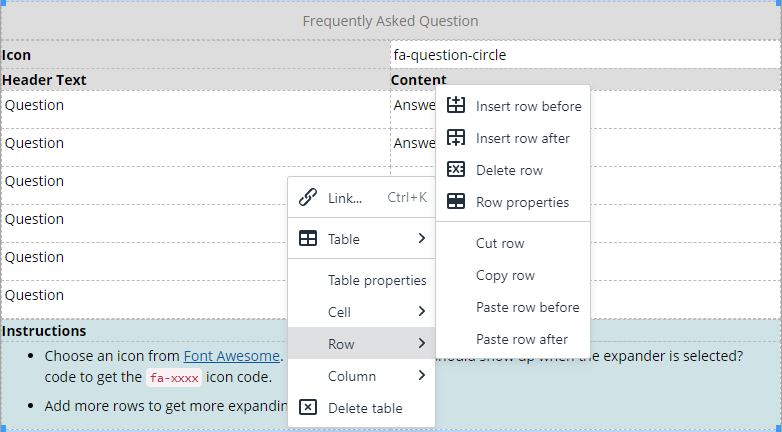Choose Paste row after
This screenshot has width=782, height=432.
pyautogui.click(x=522, y=339)
